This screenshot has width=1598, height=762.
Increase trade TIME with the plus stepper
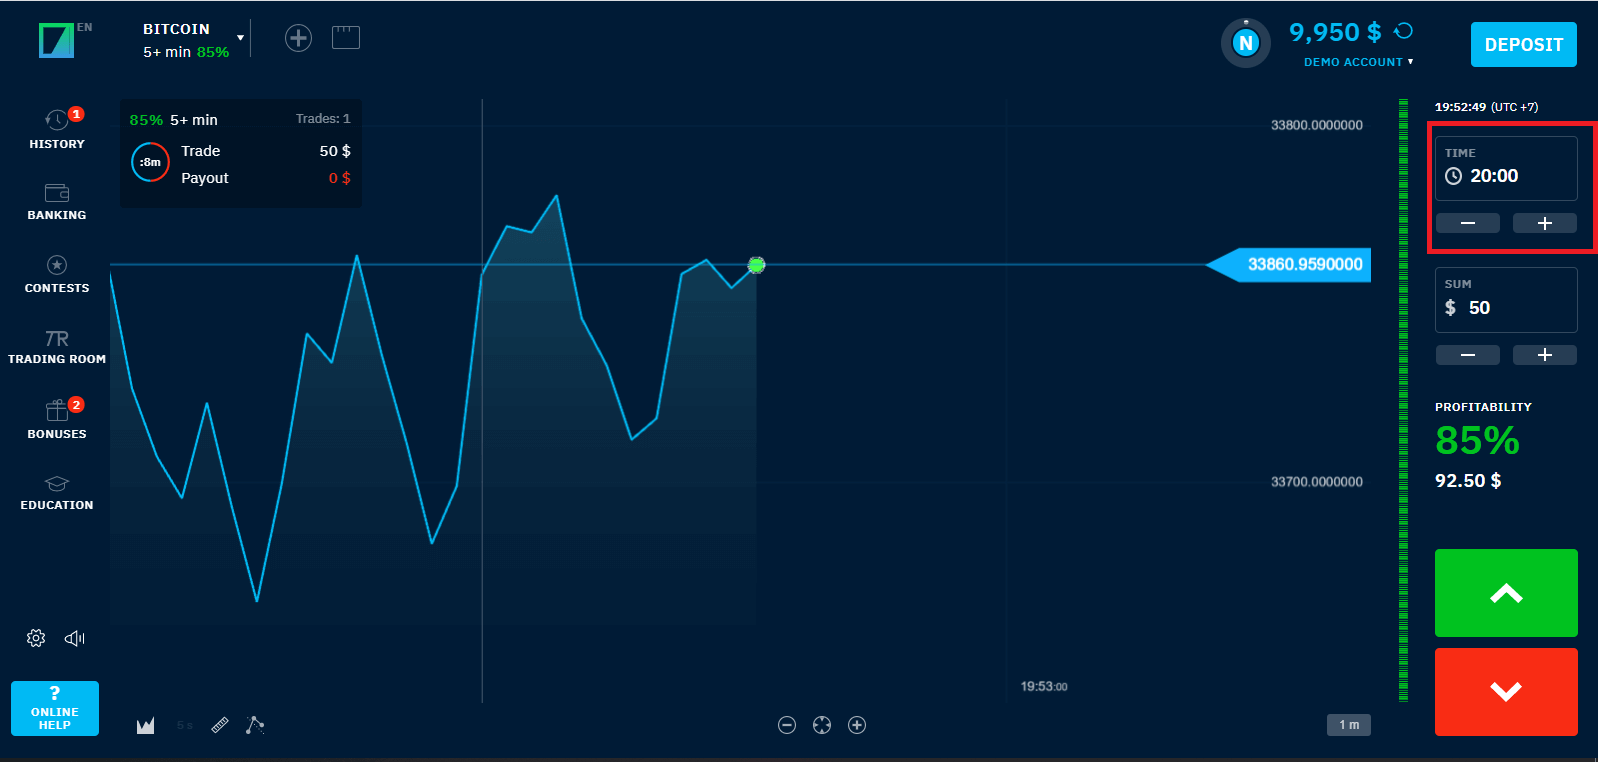(1544, 222)
